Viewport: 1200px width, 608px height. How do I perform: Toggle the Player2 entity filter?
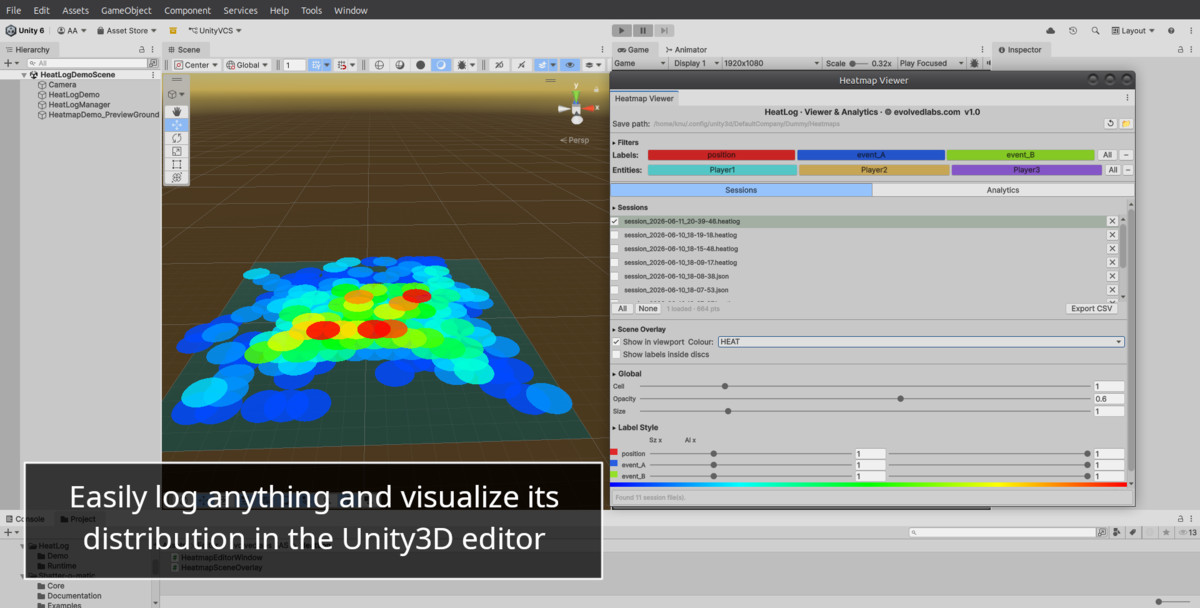tap(874, 170)
